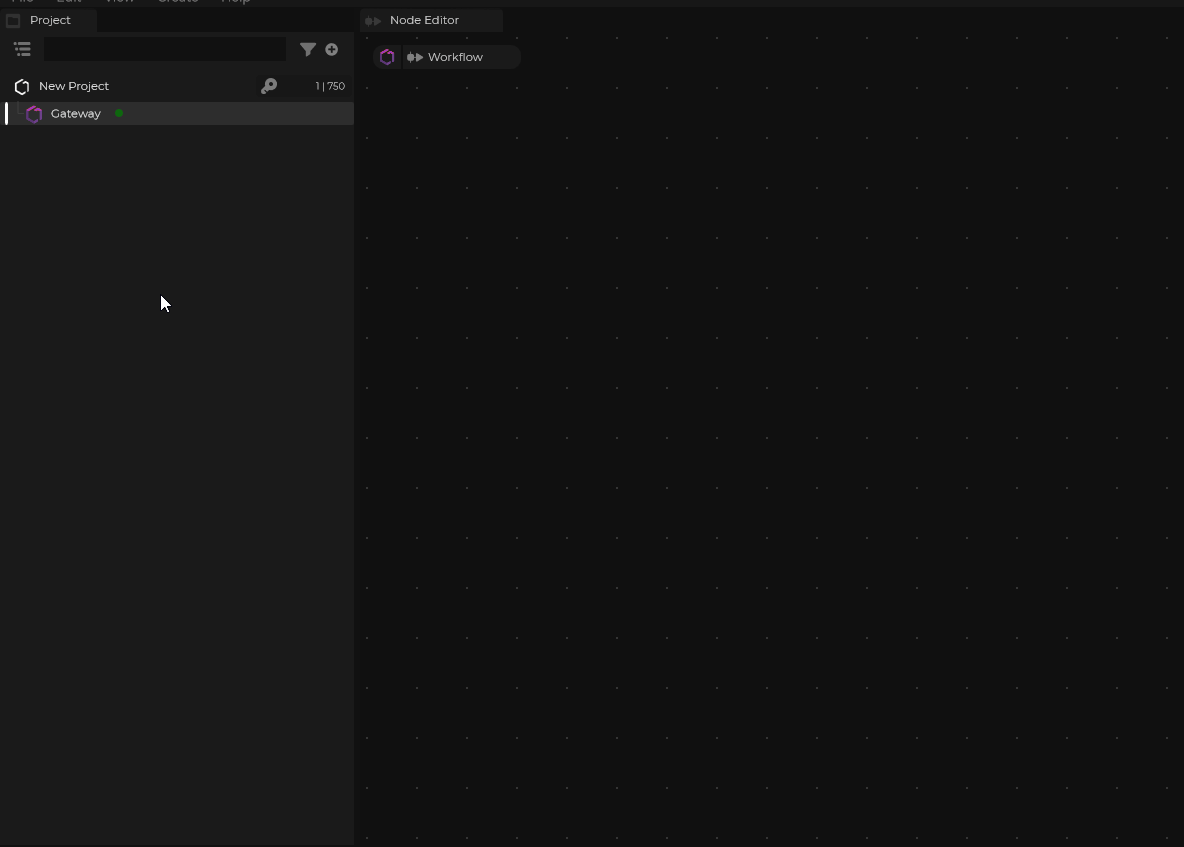Click empty node editor canvas area
Viewport: 1184px width, 847px height.
(770, 450)
